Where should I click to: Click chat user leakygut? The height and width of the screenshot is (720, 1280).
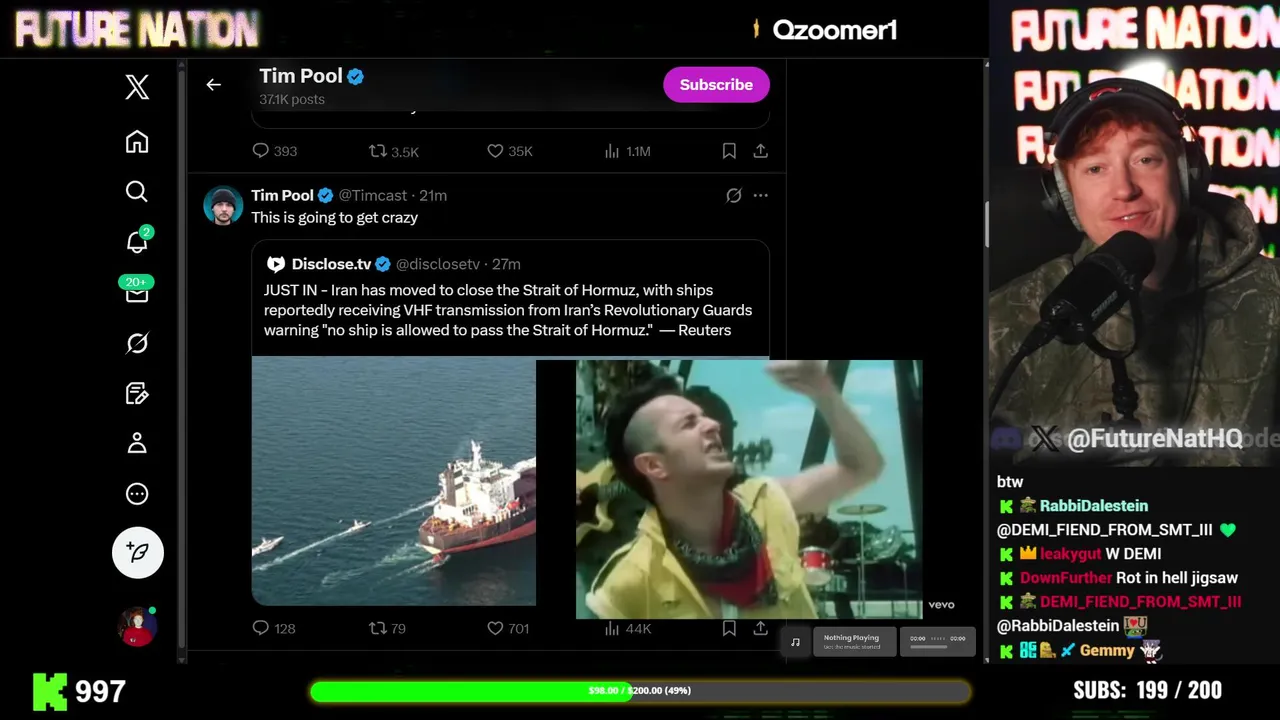tap(1070, 554)
